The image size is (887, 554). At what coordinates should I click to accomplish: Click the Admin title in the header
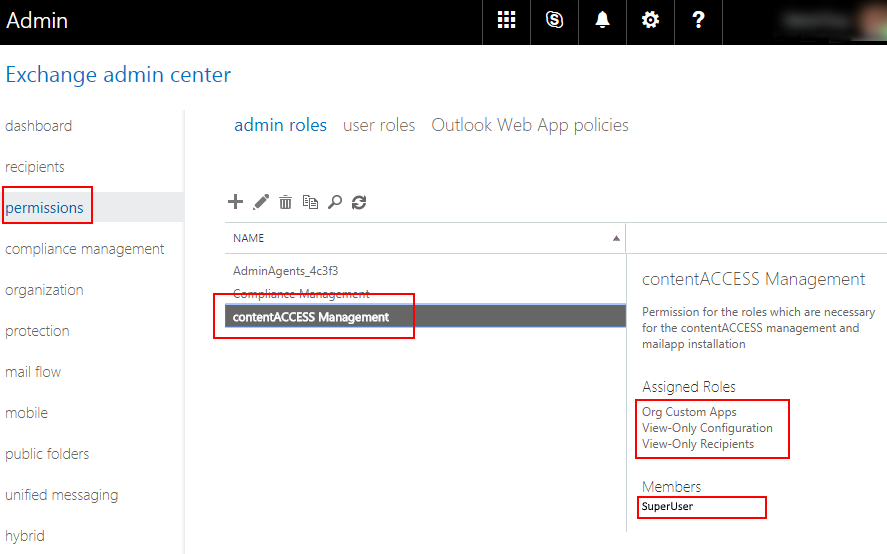click(37, 20)
